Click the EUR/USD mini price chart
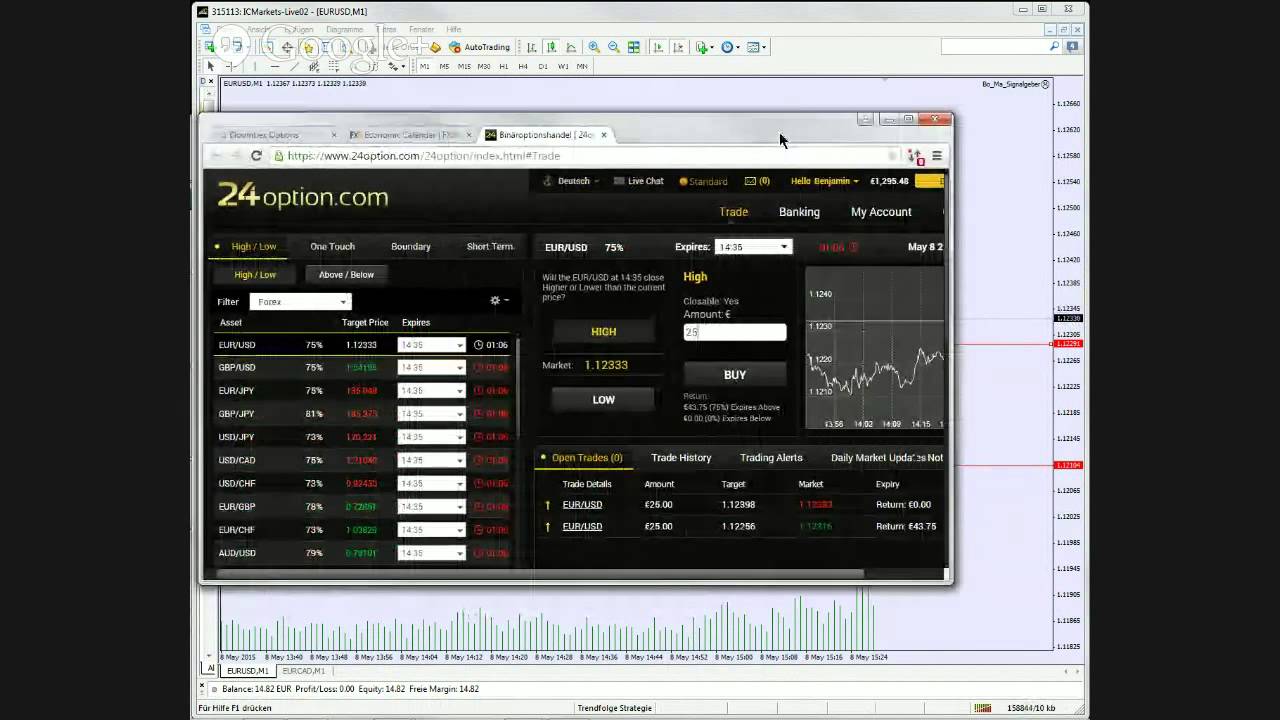 point(875,348)
